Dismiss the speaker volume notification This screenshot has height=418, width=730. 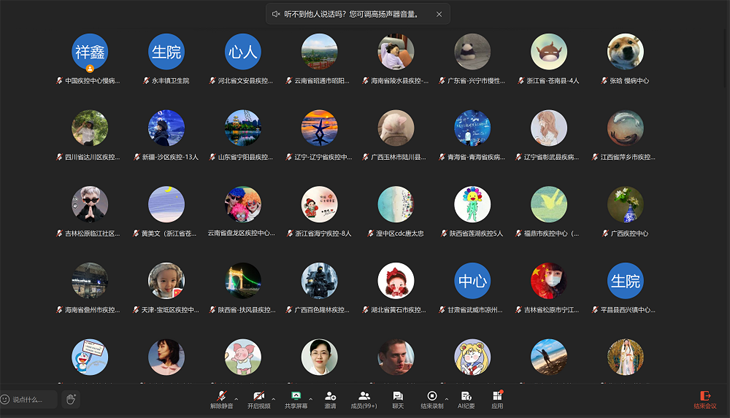click(439, 14)
